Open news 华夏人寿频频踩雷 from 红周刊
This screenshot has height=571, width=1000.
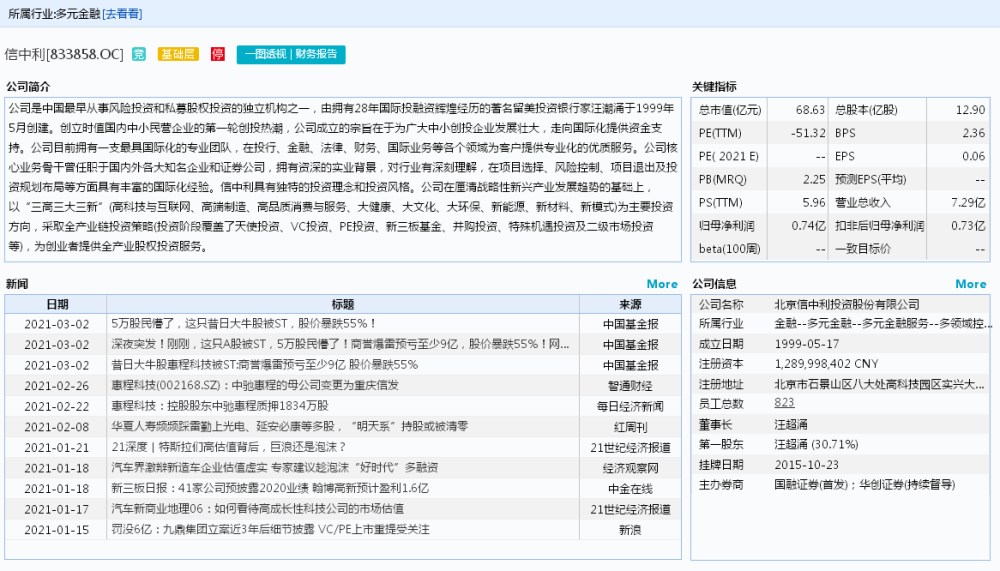(289, 427)
